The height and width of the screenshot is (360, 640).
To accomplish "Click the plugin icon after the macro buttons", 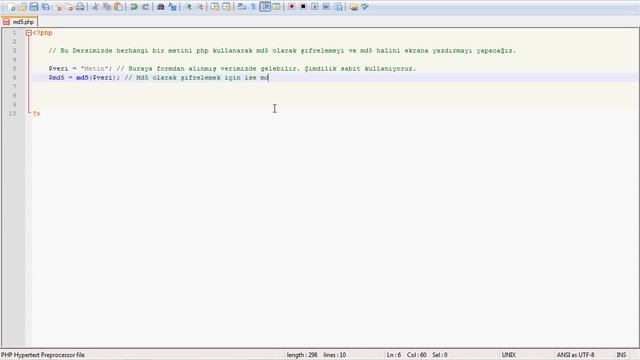I will 353,7.
